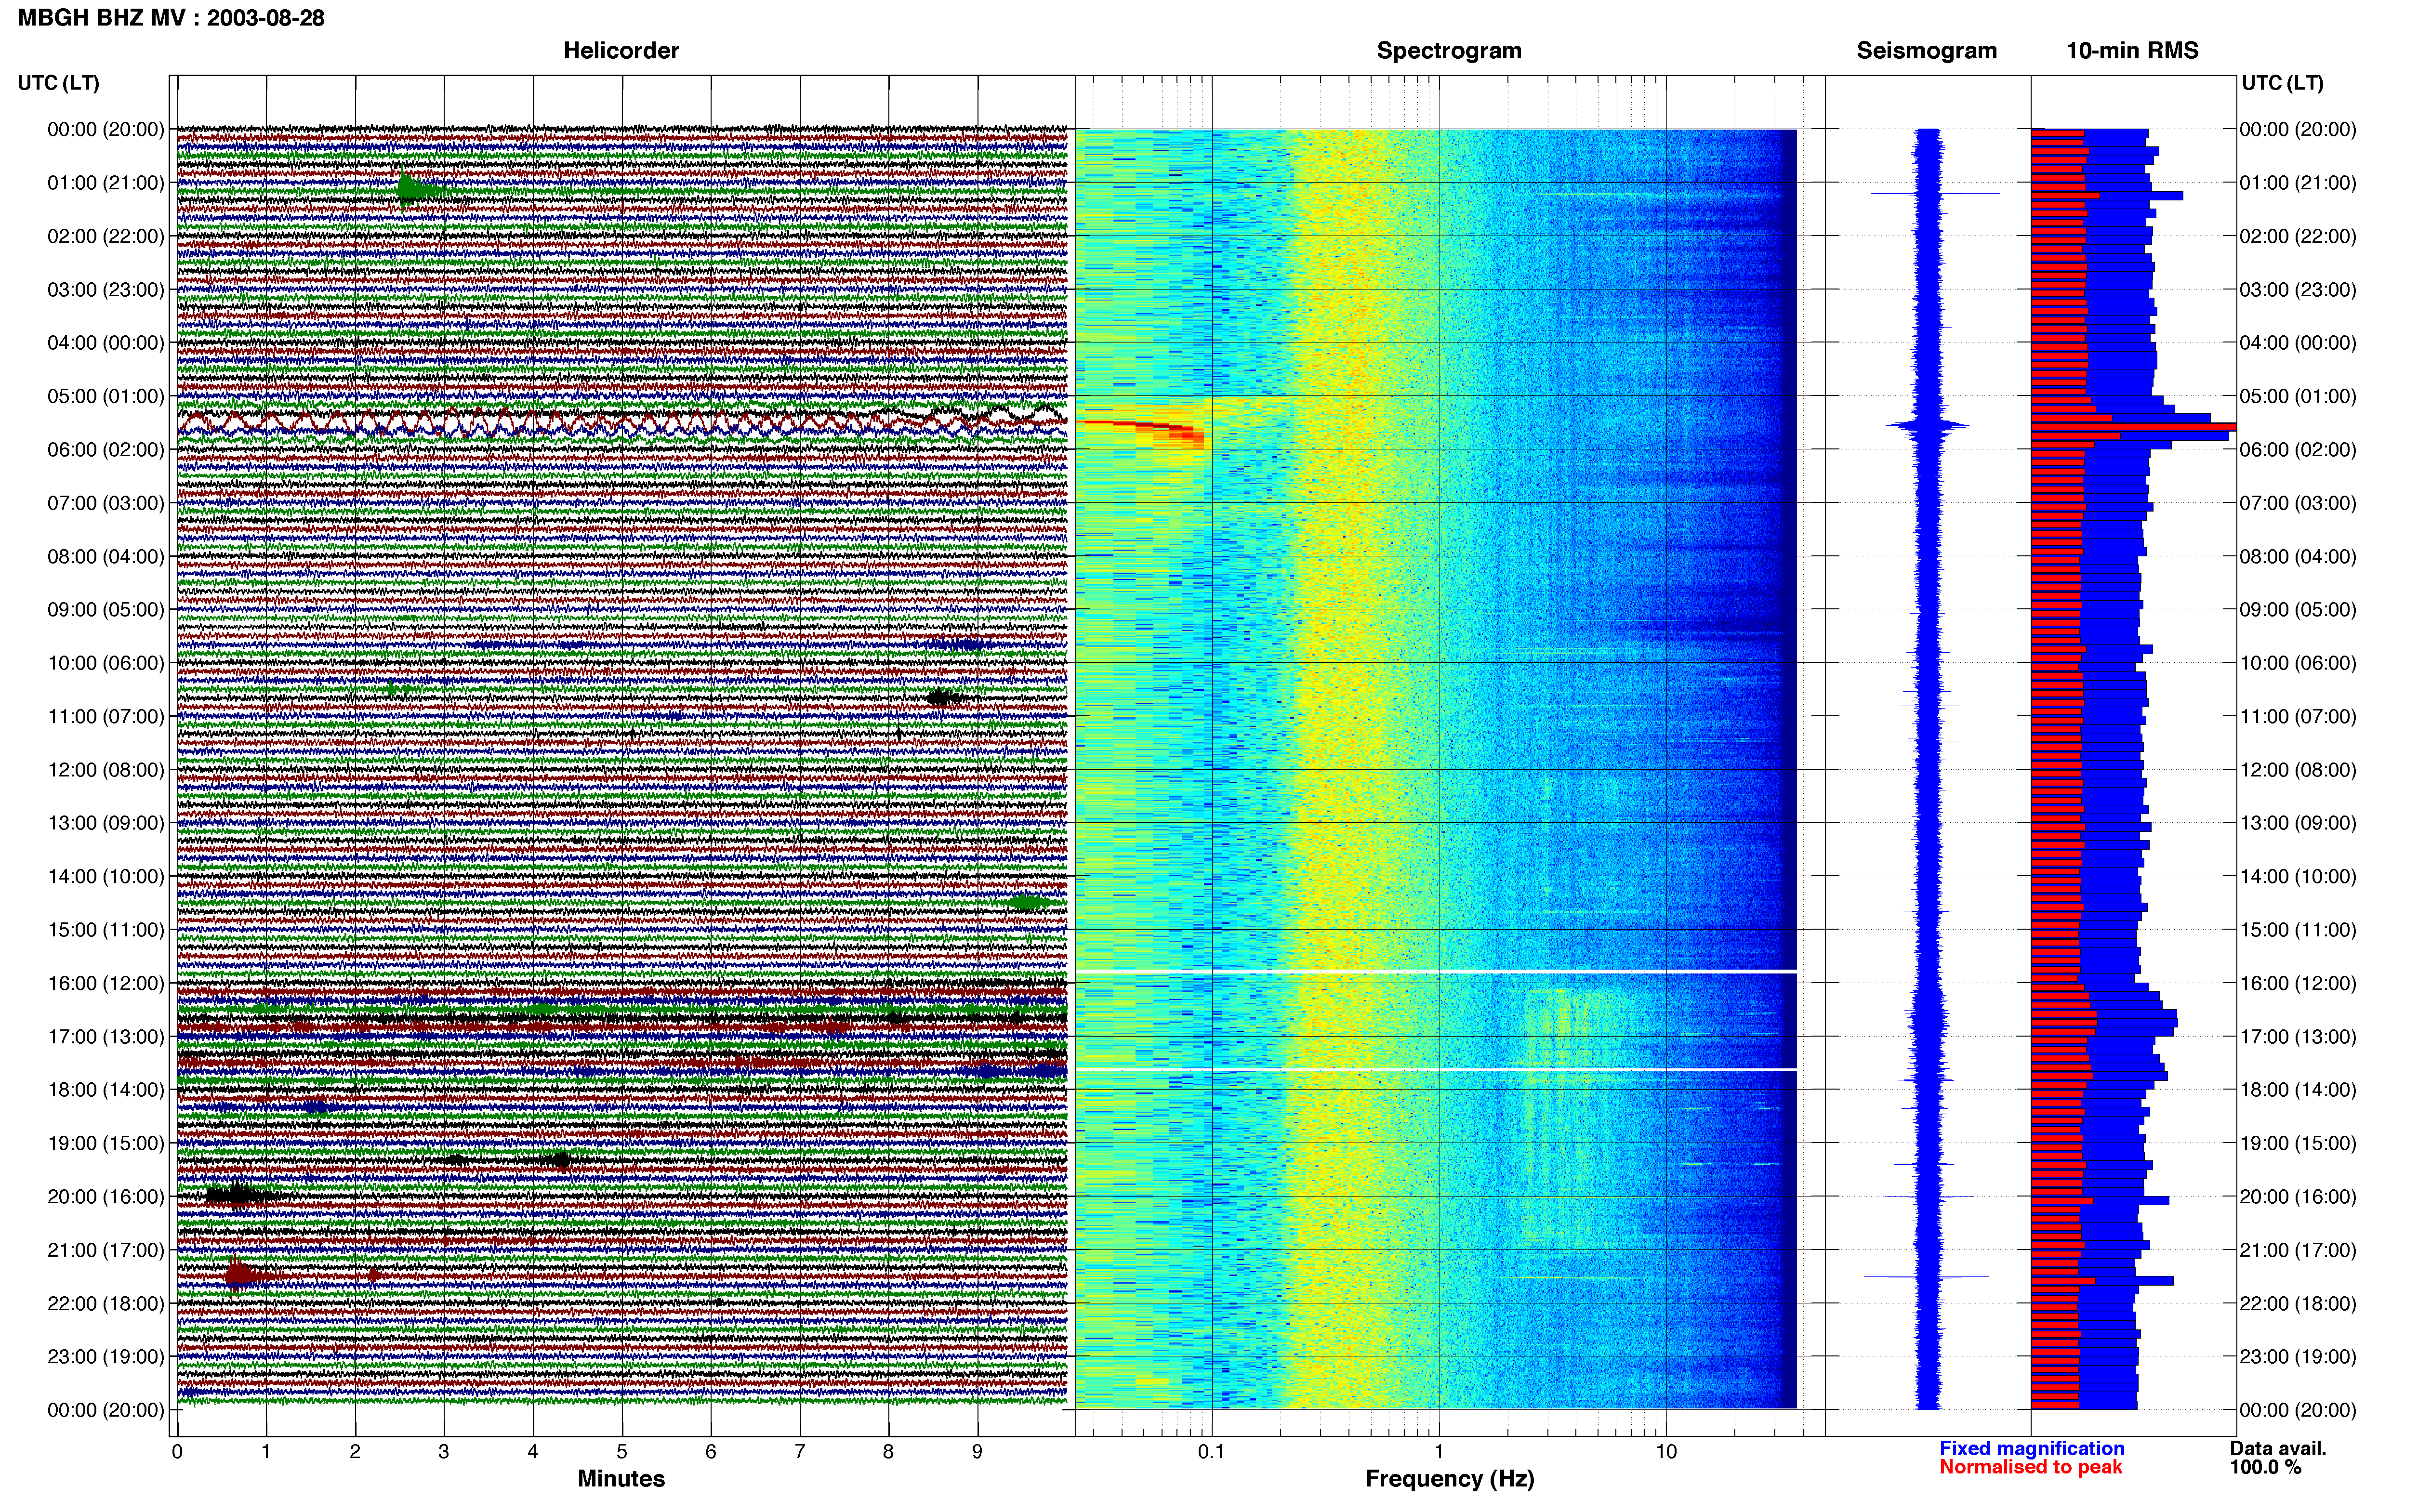
Task: Click the black helicorder event near 20:00
Action: (238, 1195)
